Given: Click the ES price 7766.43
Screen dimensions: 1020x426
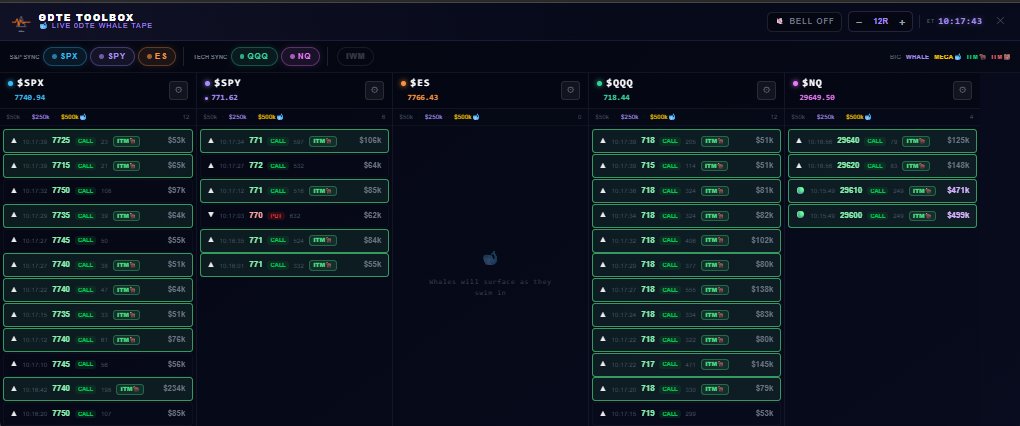Looking at the screenshot, I should tap(423, 98).
